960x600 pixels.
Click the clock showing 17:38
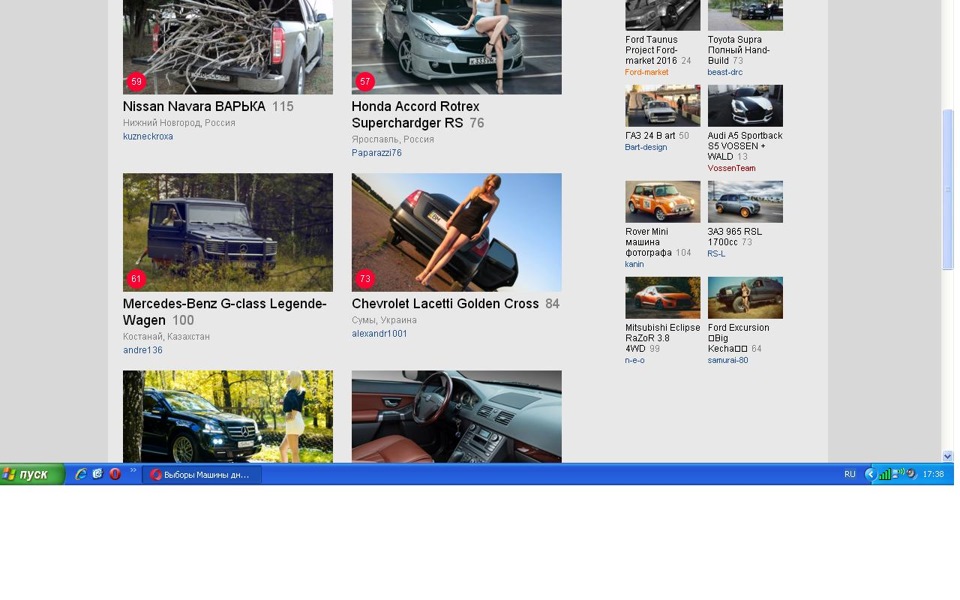933,474
